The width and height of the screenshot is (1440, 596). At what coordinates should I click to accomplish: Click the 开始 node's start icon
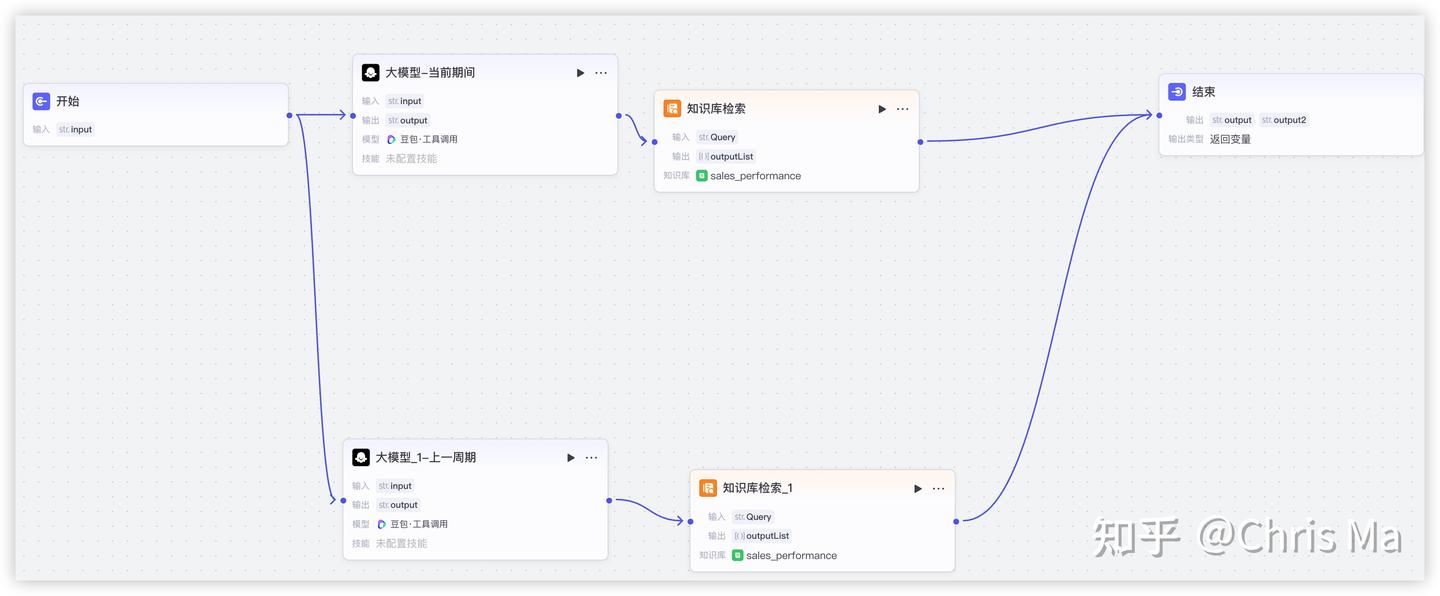coord(40,101)
